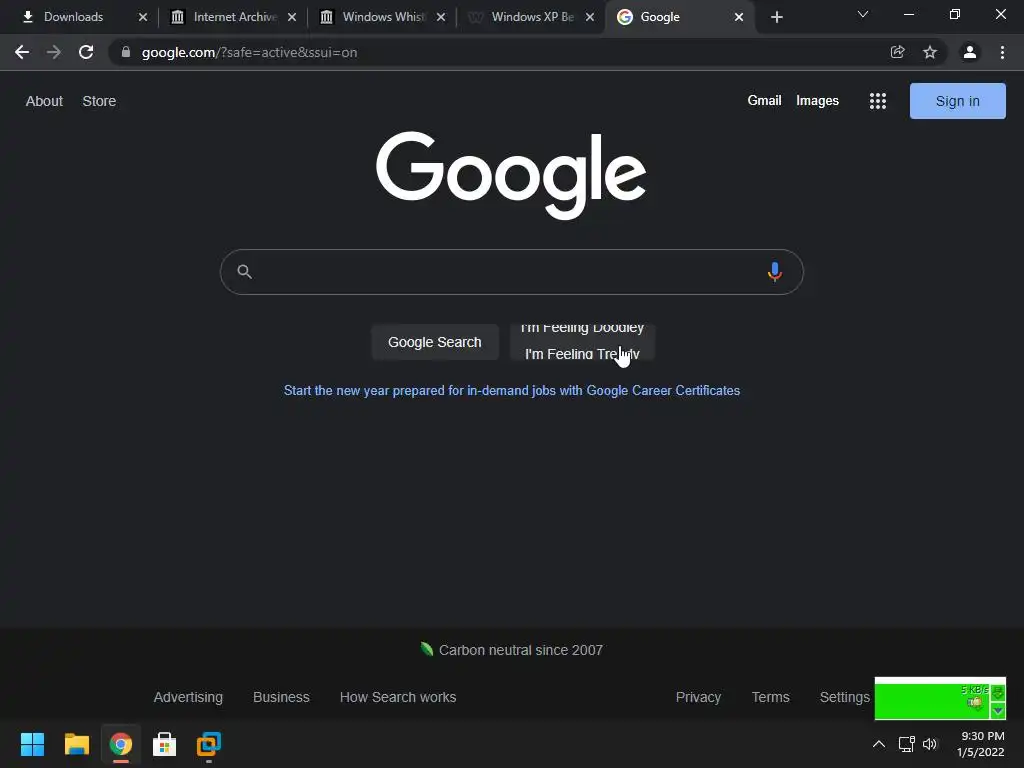Bookmark this tab with the star
The width and height of the screenshot is (1024, 768).
pyautogui.click(x=930, y=52)
